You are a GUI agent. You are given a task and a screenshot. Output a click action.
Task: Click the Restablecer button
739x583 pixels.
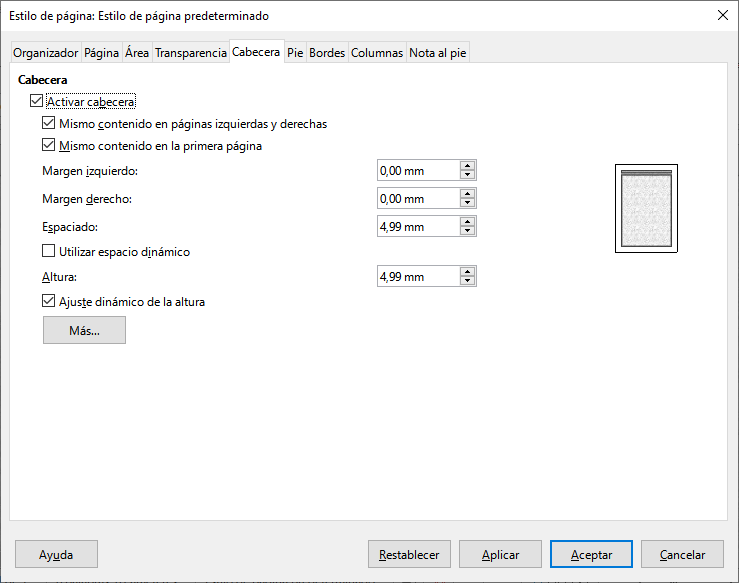409,555
